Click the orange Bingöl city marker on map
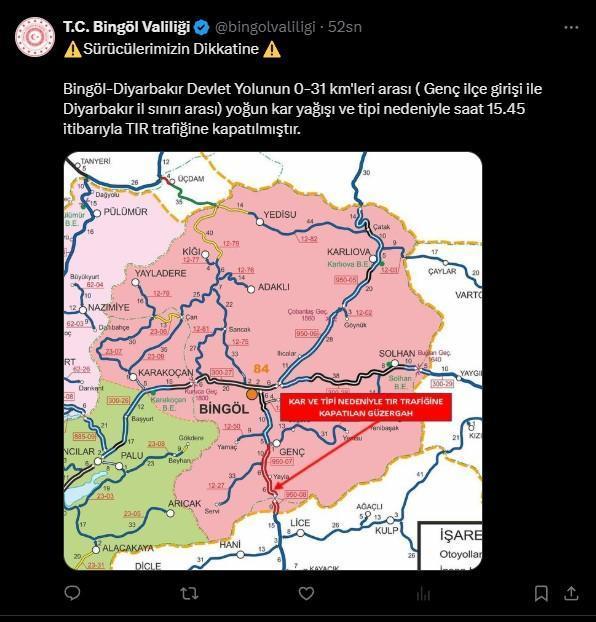 [x=252, y=394]
